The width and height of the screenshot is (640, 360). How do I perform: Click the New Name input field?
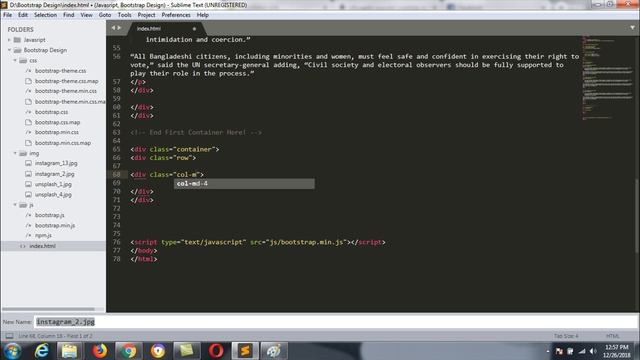click(336, 322)
